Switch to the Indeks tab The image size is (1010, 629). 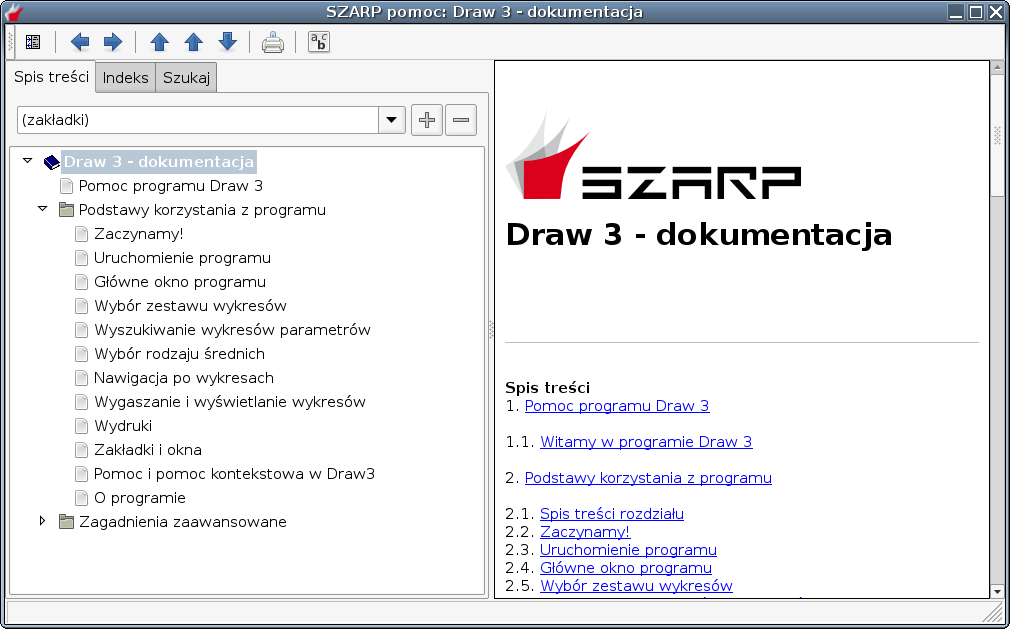click(x=126, y=78)
